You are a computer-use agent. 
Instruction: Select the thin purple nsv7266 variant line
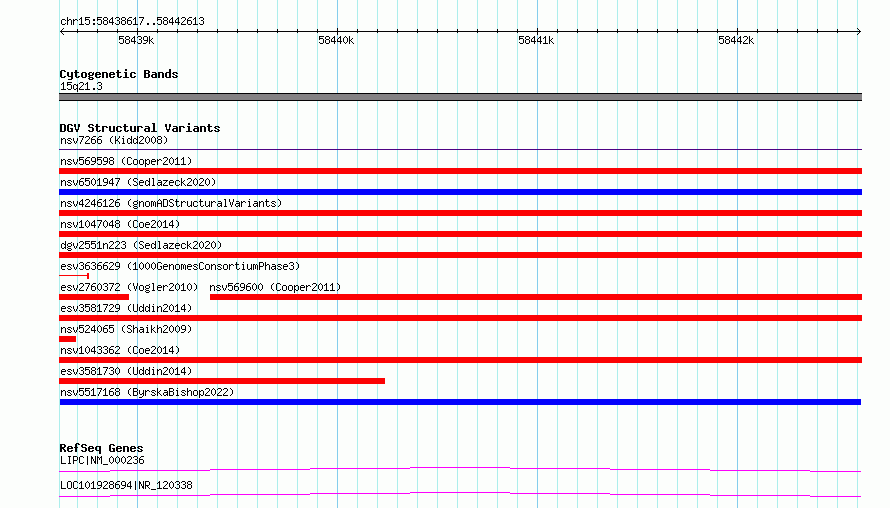click(460, 149)
